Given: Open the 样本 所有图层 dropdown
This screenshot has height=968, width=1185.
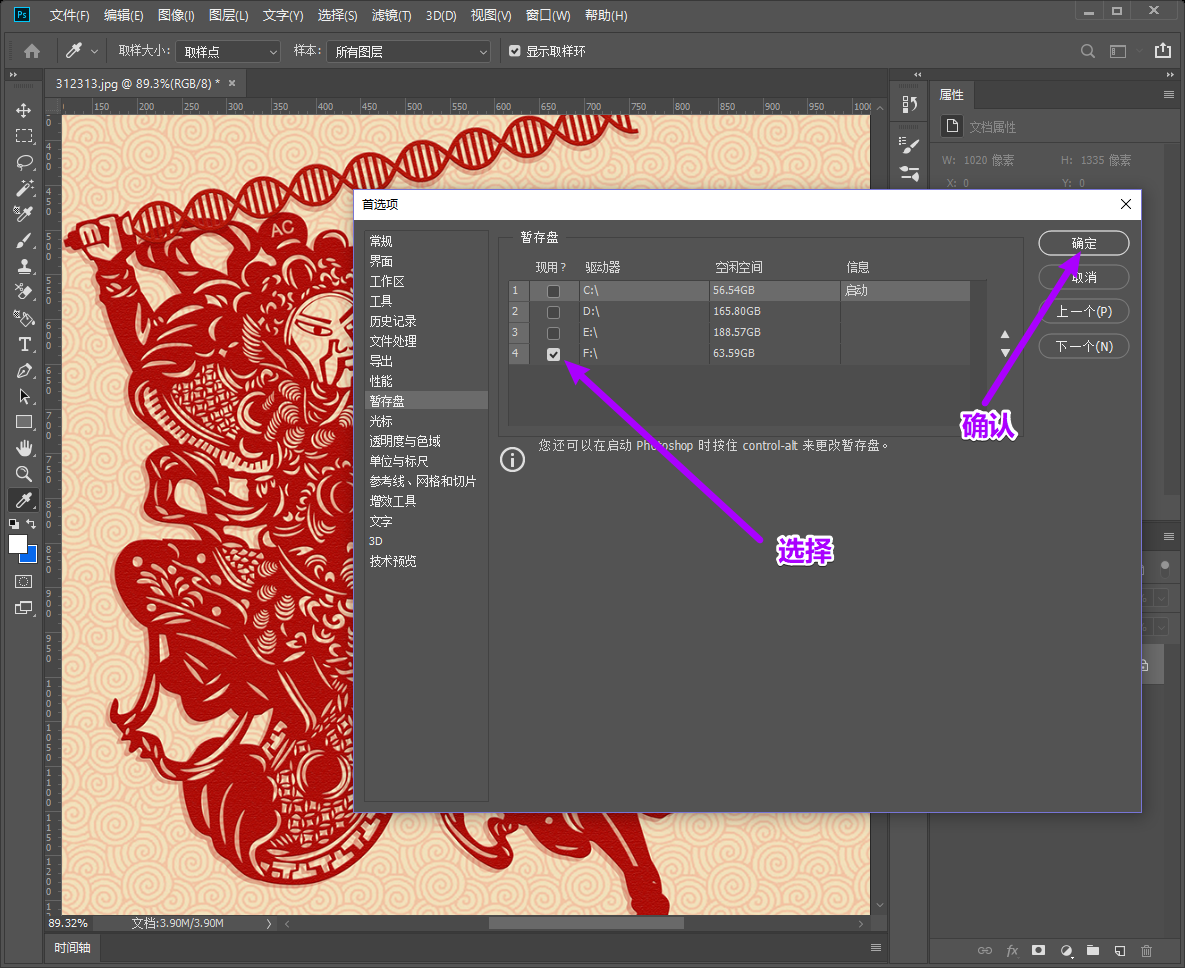Looking at the screenshot, I should [408, 51].
